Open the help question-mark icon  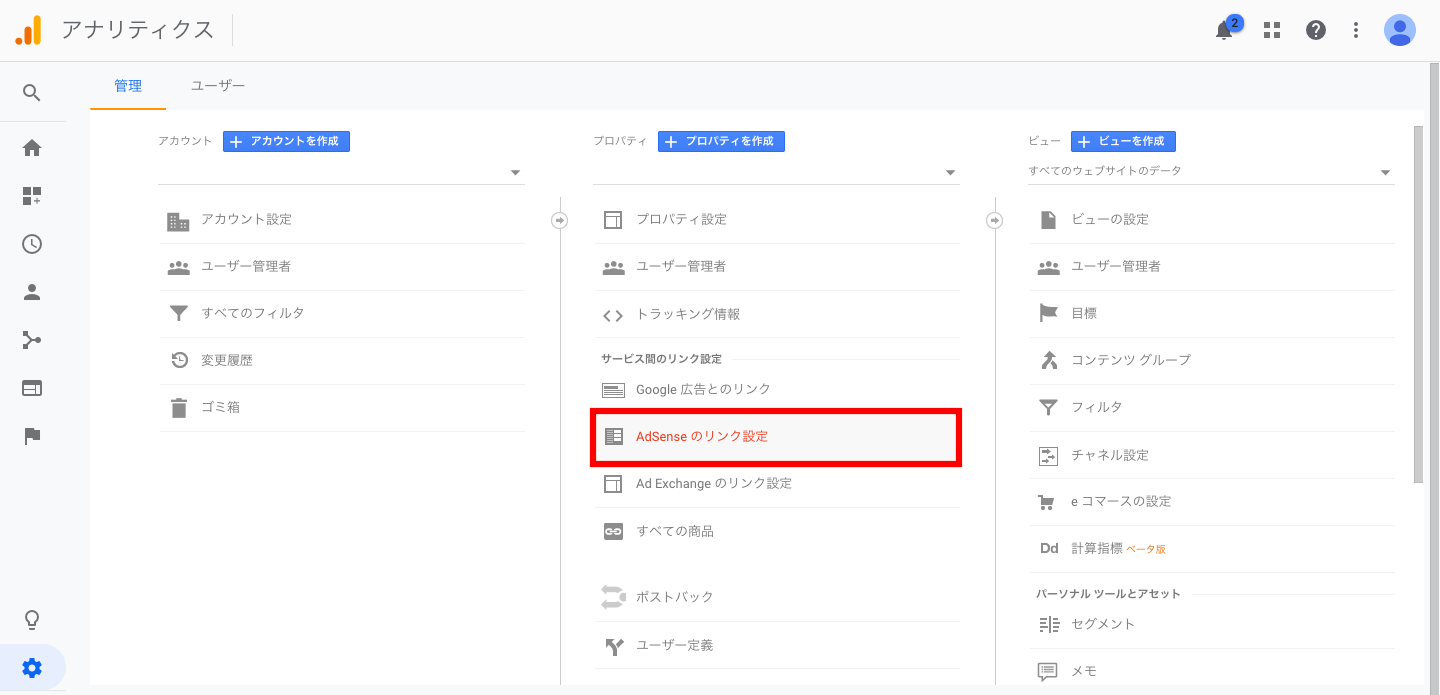click(1316, 30)
